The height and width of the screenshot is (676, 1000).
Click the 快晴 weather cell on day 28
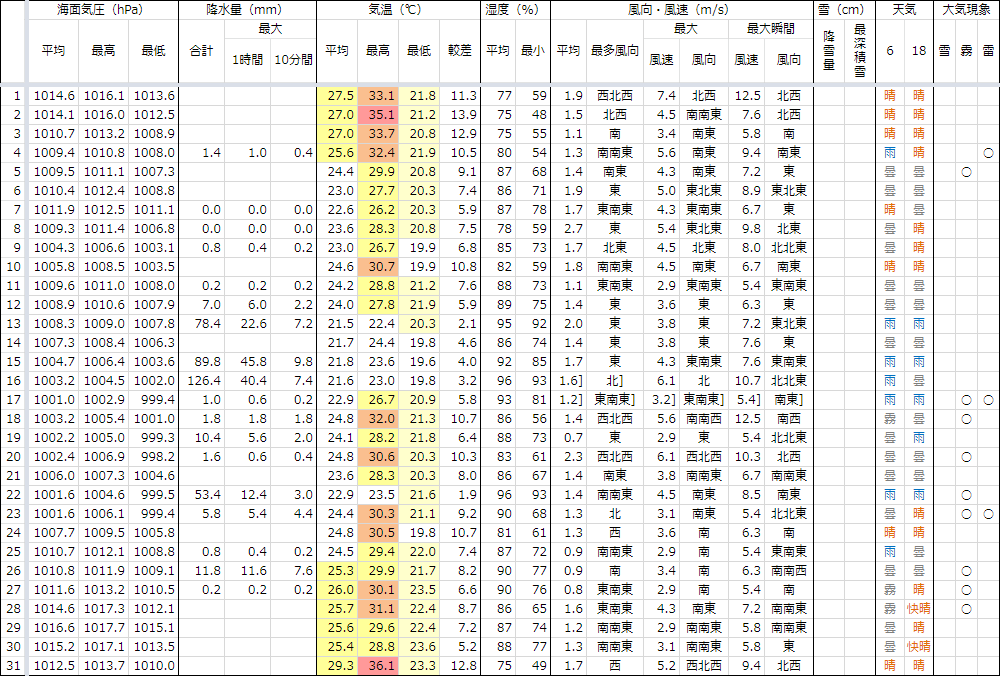(919, 609)
